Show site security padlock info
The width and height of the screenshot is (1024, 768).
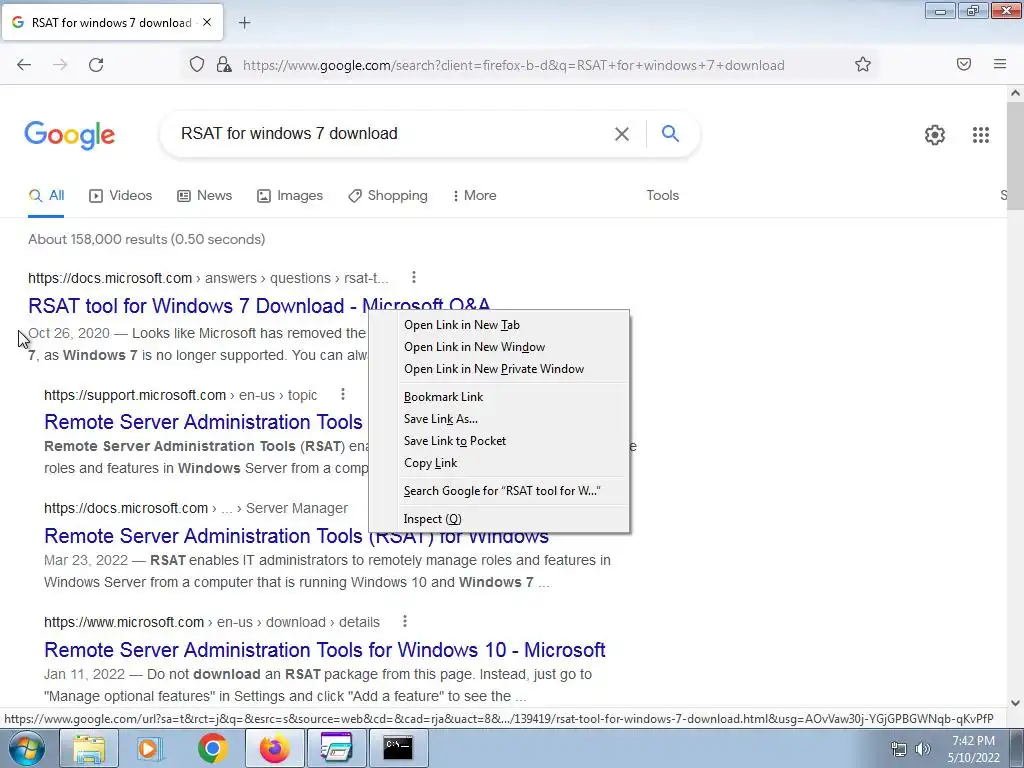click(224, 65)
